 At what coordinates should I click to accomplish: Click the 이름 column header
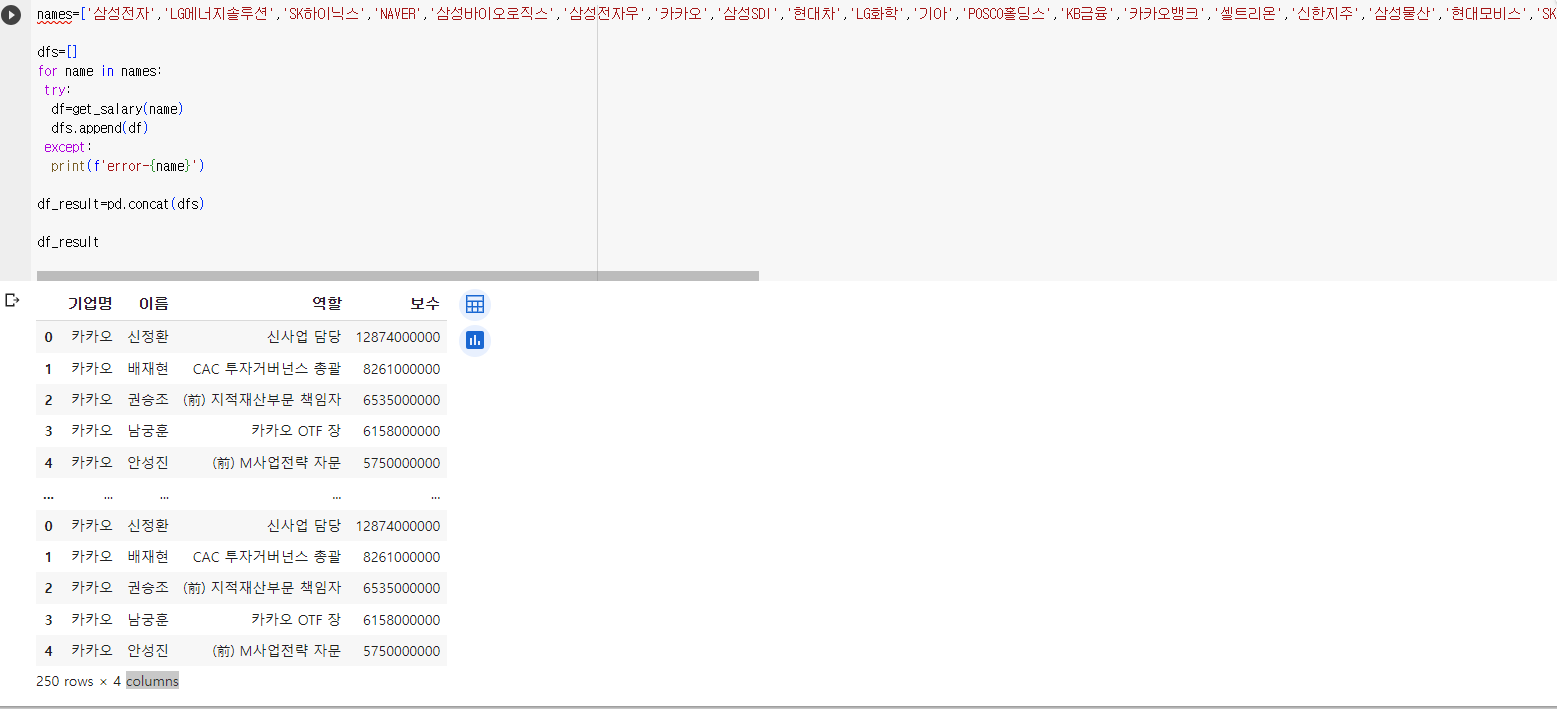(x=153, y=304)
